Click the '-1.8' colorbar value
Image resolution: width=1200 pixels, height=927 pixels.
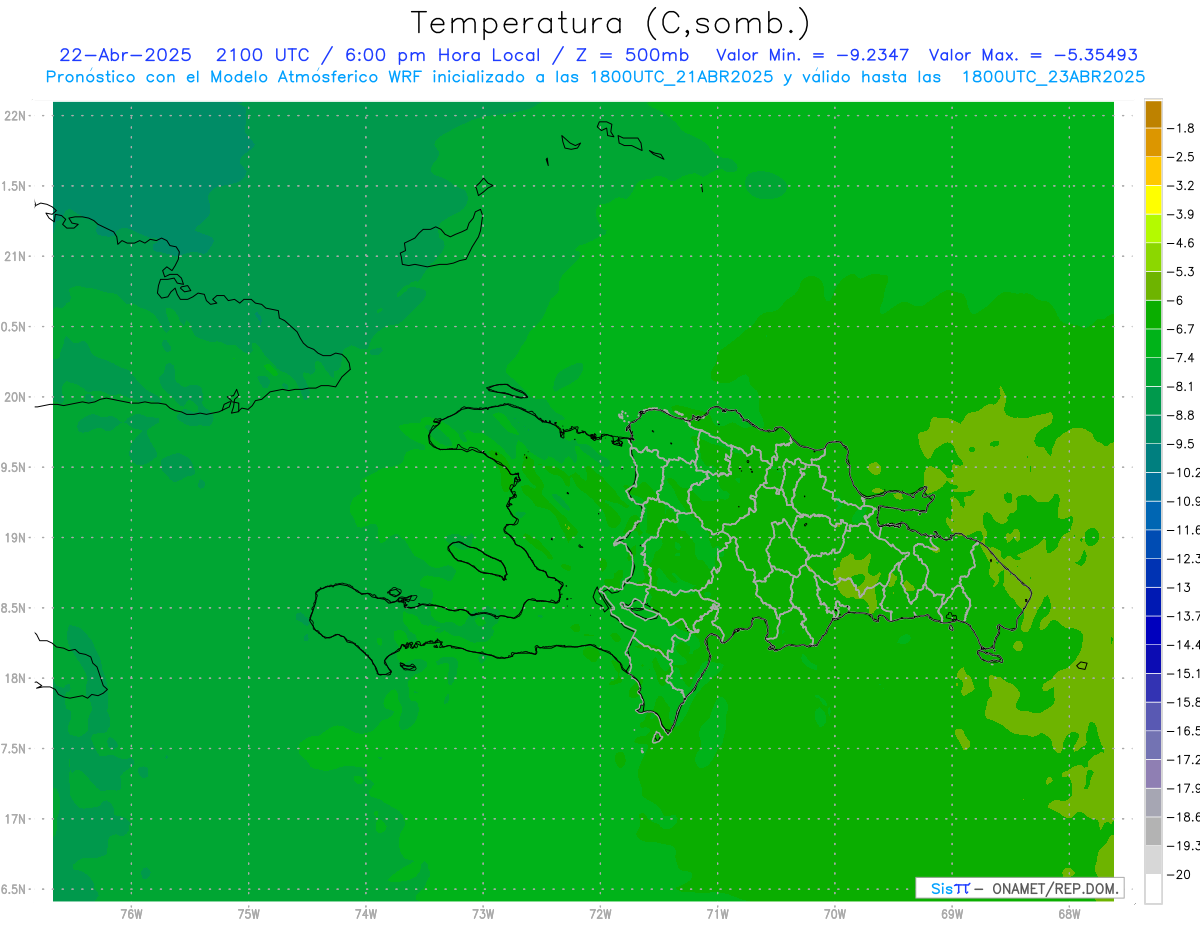[1181, 128]
